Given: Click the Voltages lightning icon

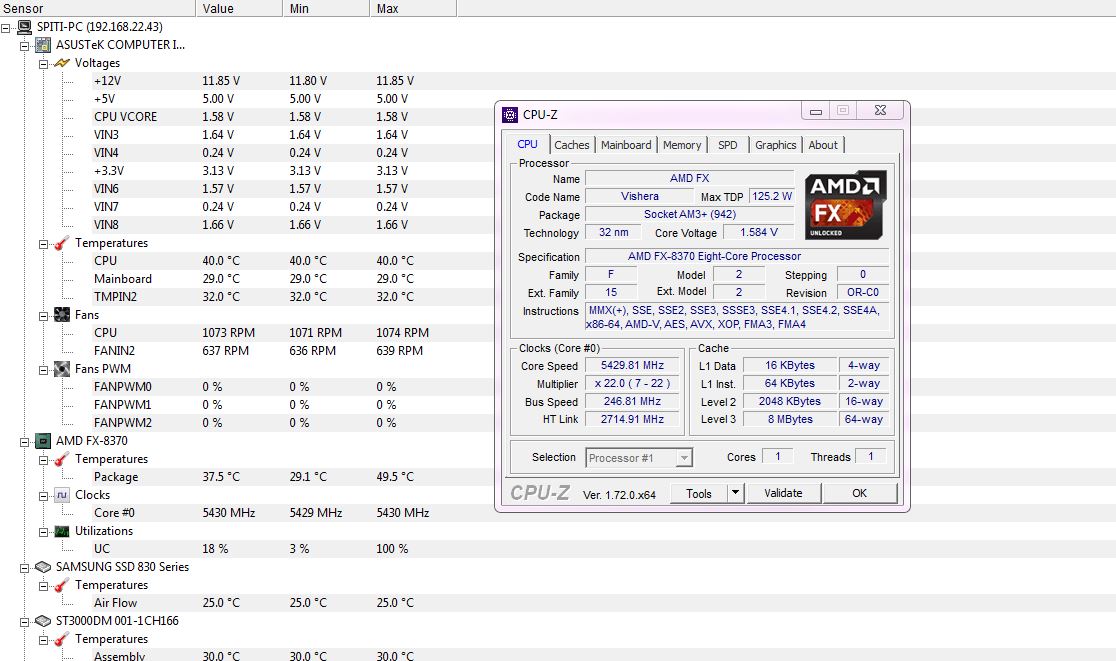Looking at the screenshot, I should [x=62, y=63].
